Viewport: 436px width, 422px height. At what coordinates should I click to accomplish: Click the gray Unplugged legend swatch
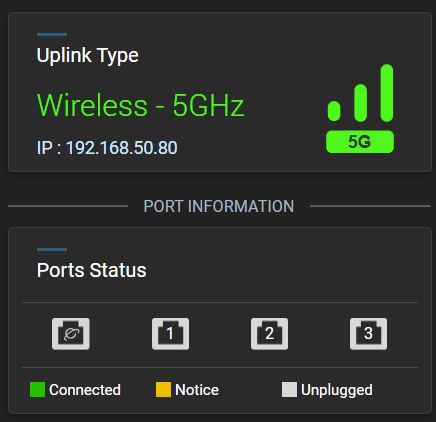click(289, 390)
